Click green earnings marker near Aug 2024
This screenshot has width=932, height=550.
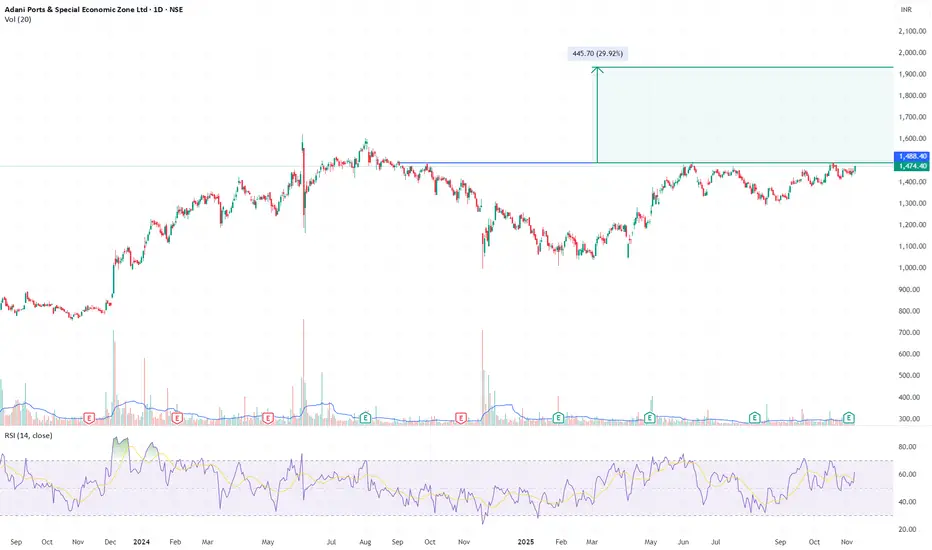[365, 418]
